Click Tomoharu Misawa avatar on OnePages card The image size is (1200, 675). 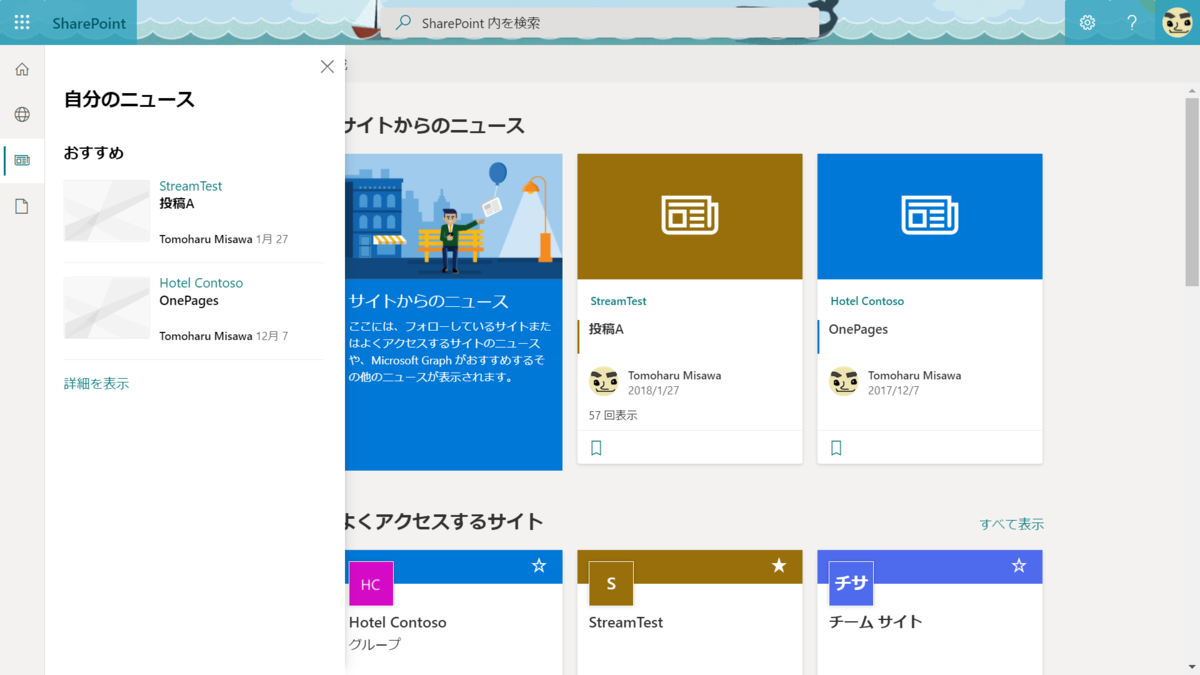[844, 381]
